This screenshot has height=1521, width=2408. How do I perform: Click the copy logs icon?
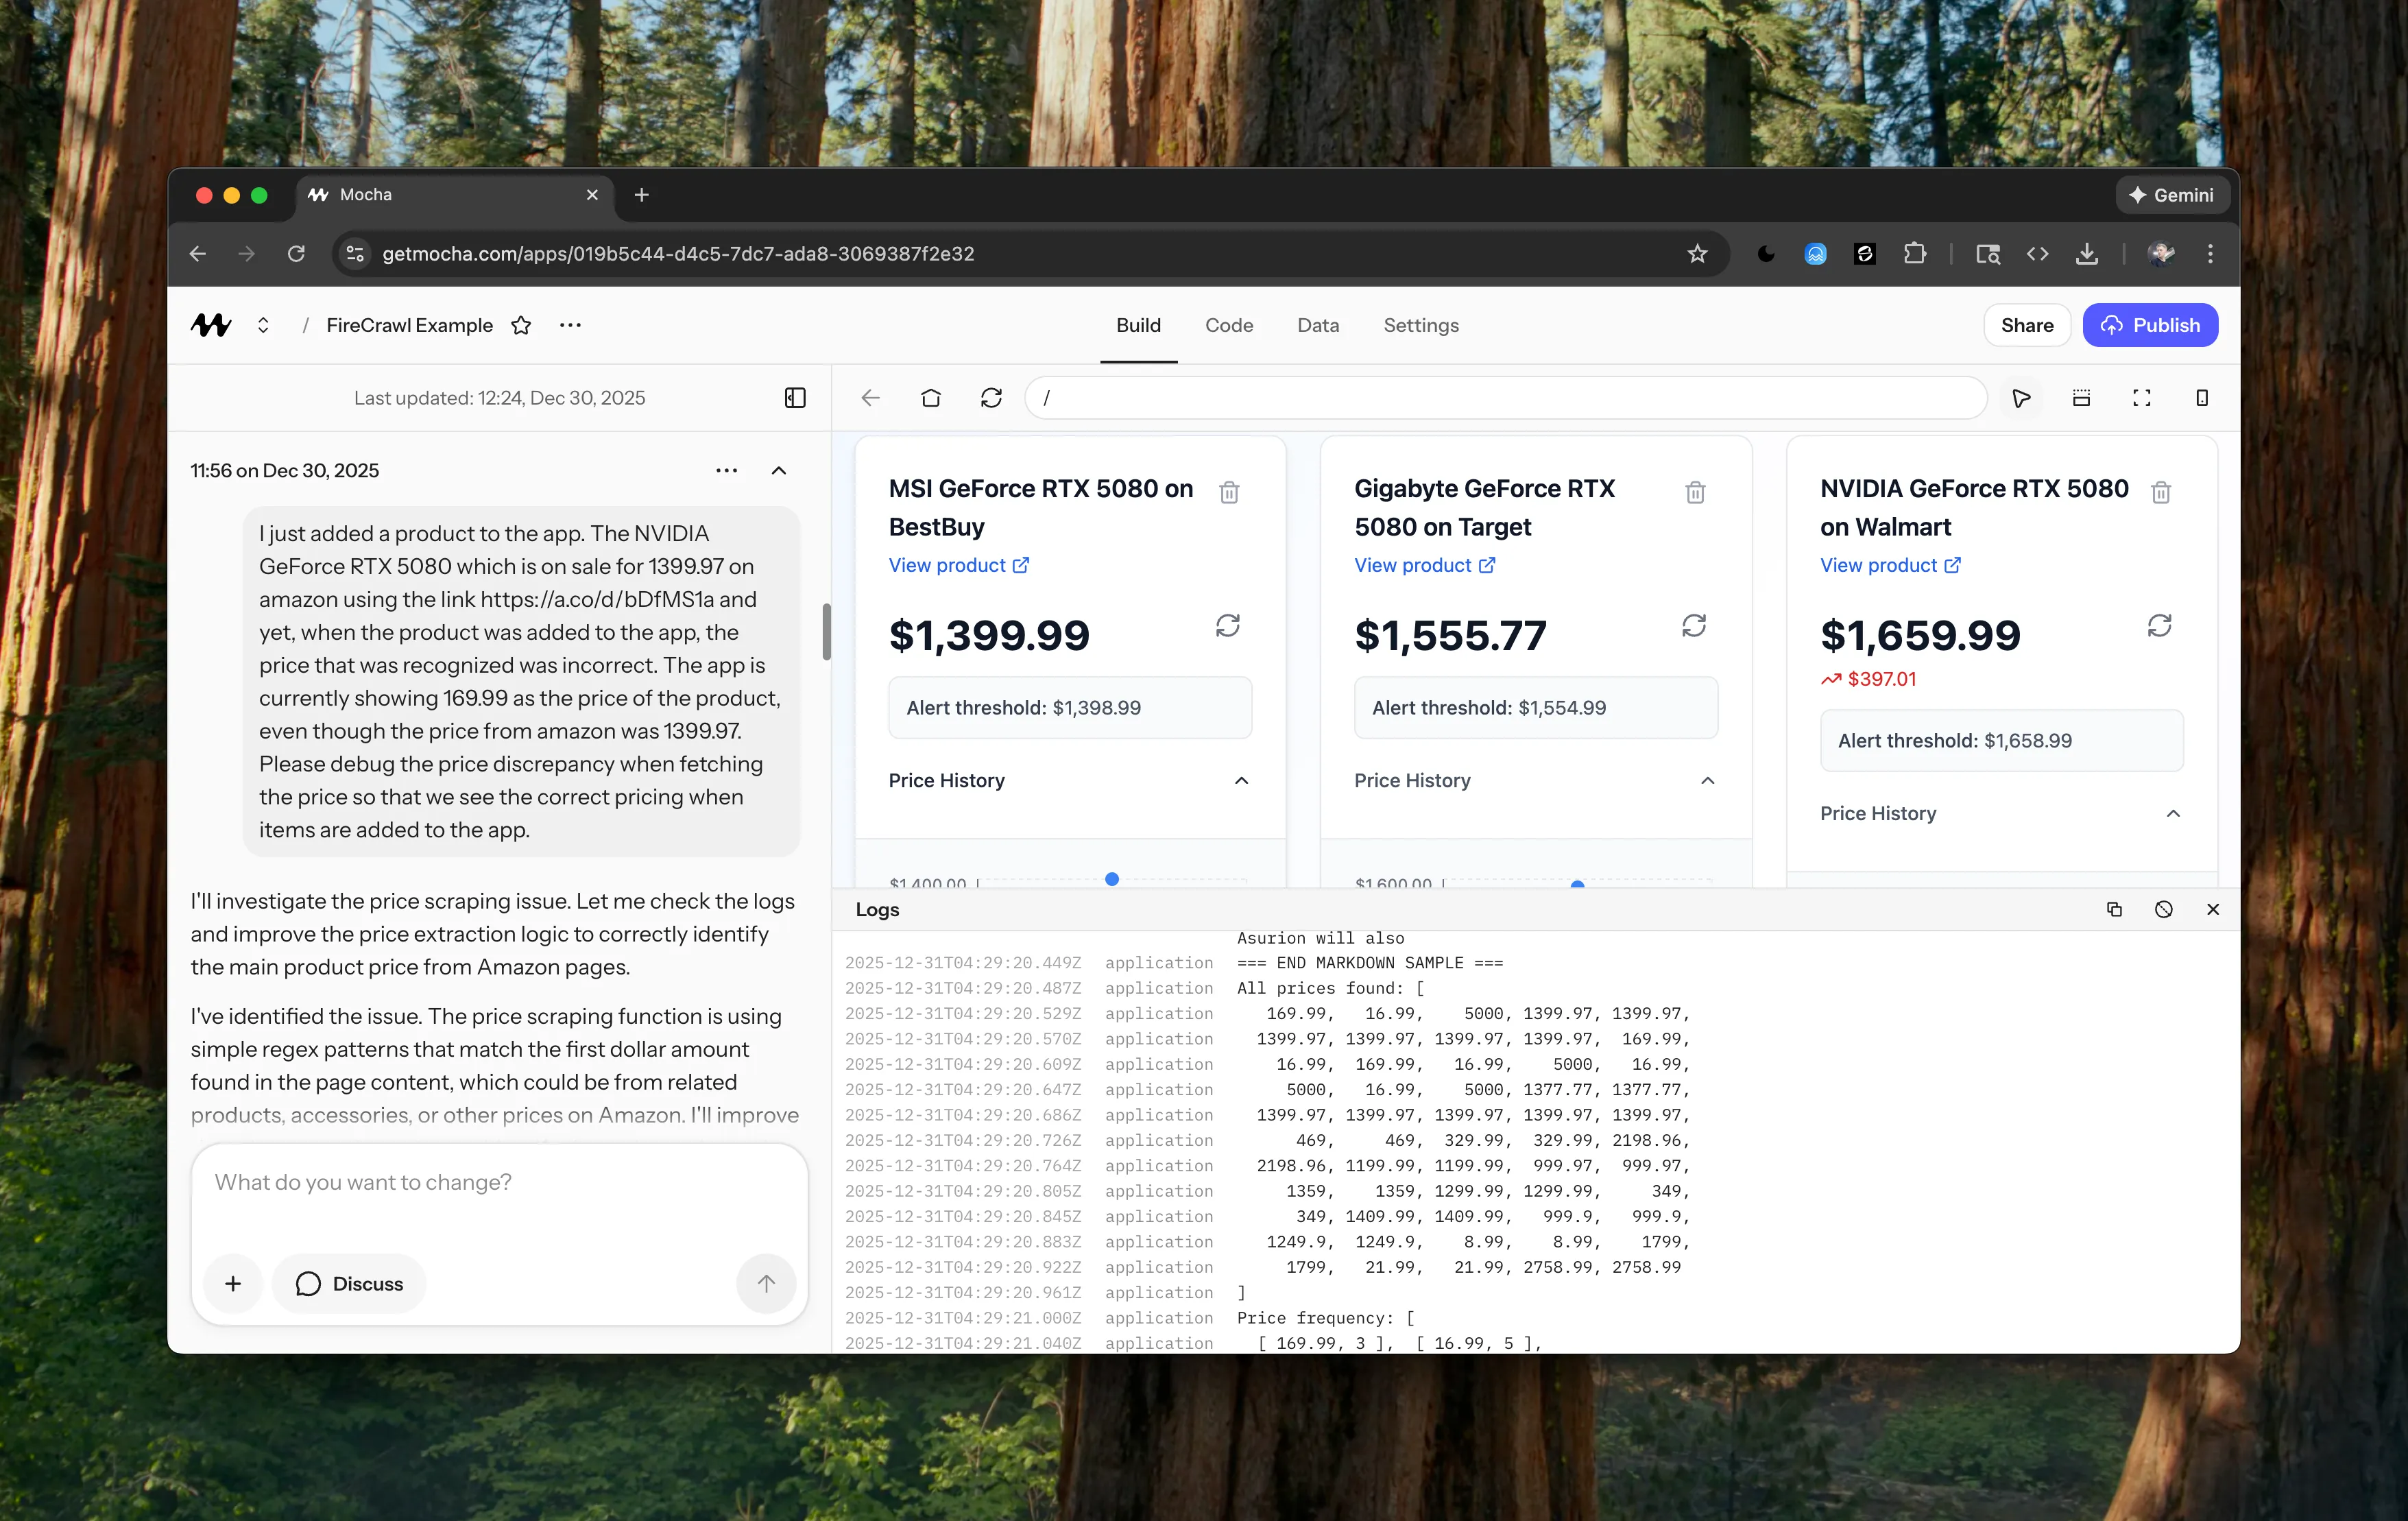(2114, 909)
